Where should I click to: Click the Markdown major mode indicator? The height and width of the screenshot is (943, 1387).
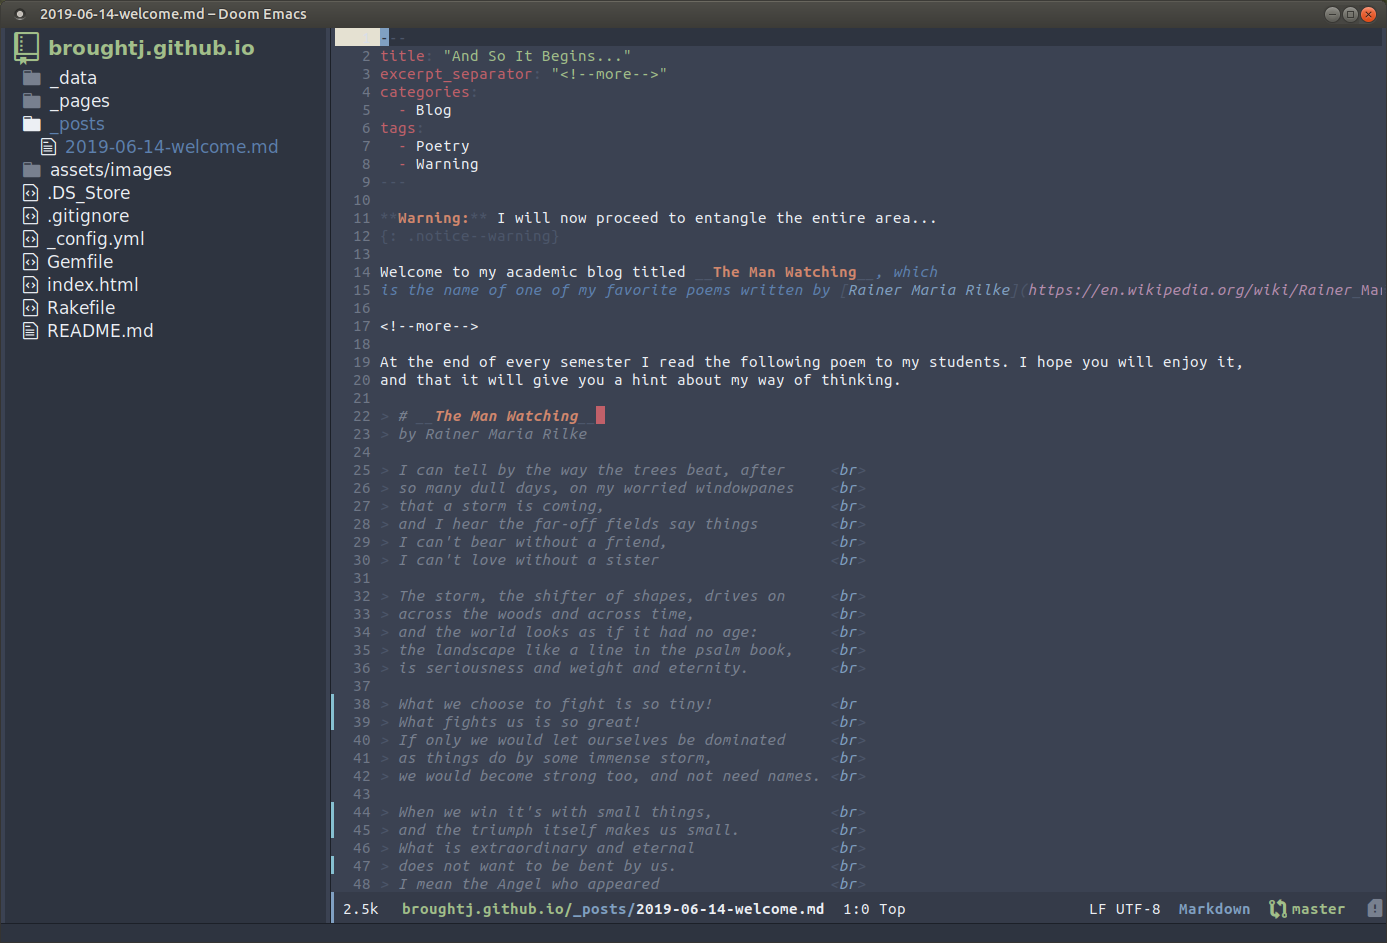point(1214,909)
